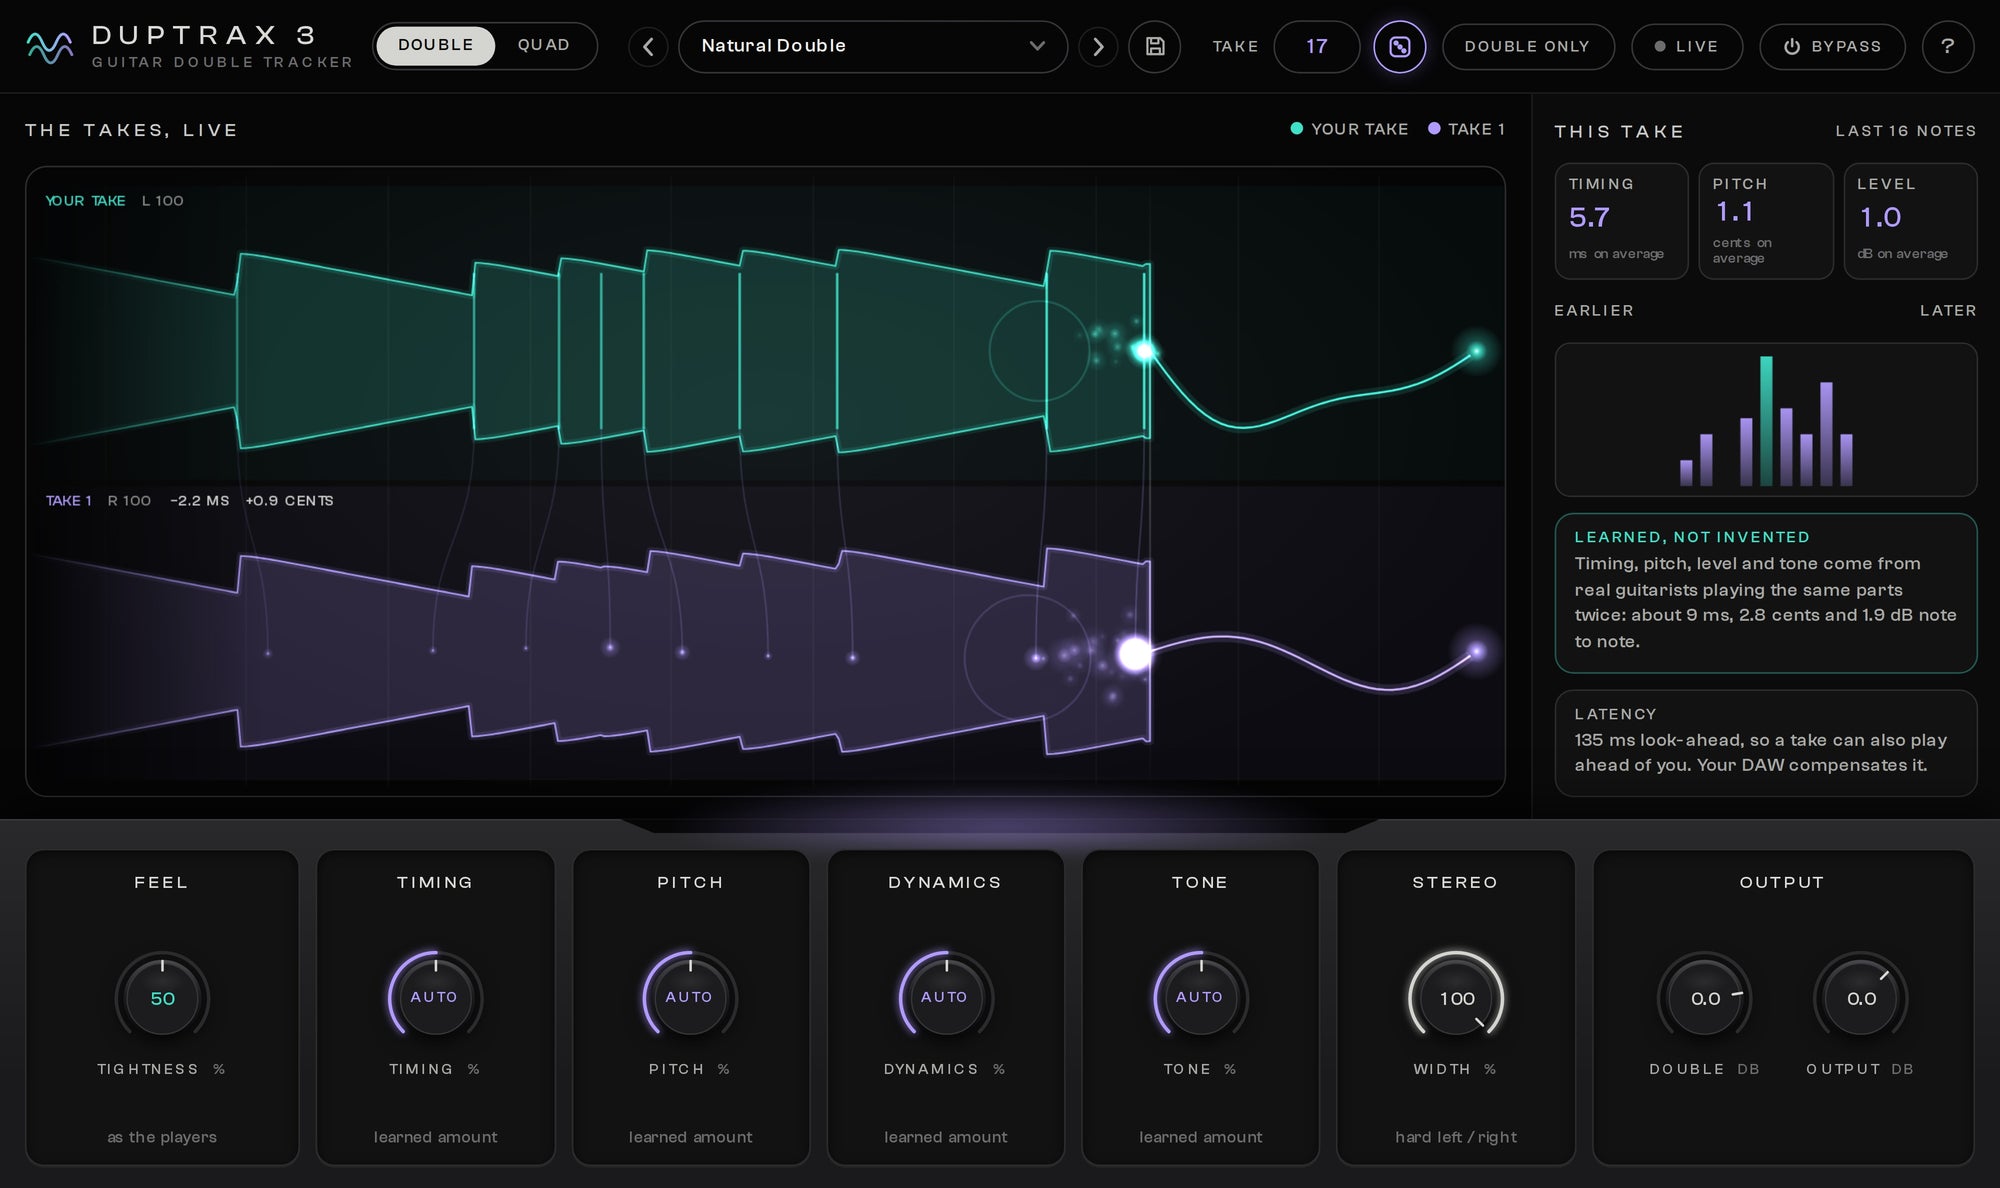The width and height of the screenshot is (2000, 1188).
Task: Toggle LIVE mode button
Action: coord(1687,47)
